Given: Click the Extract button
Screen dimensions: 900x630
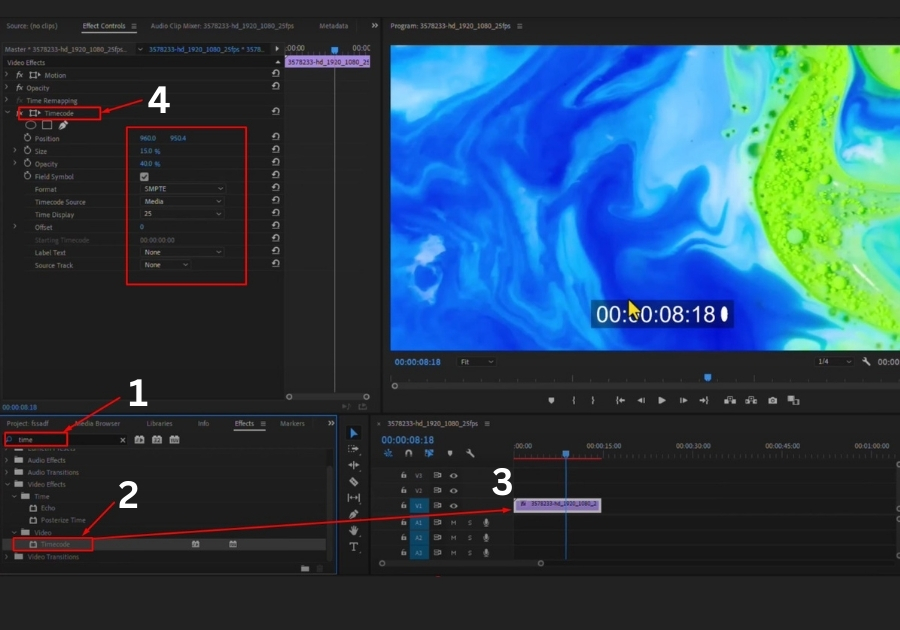Looking at the screenshot, I should (751, 400).
